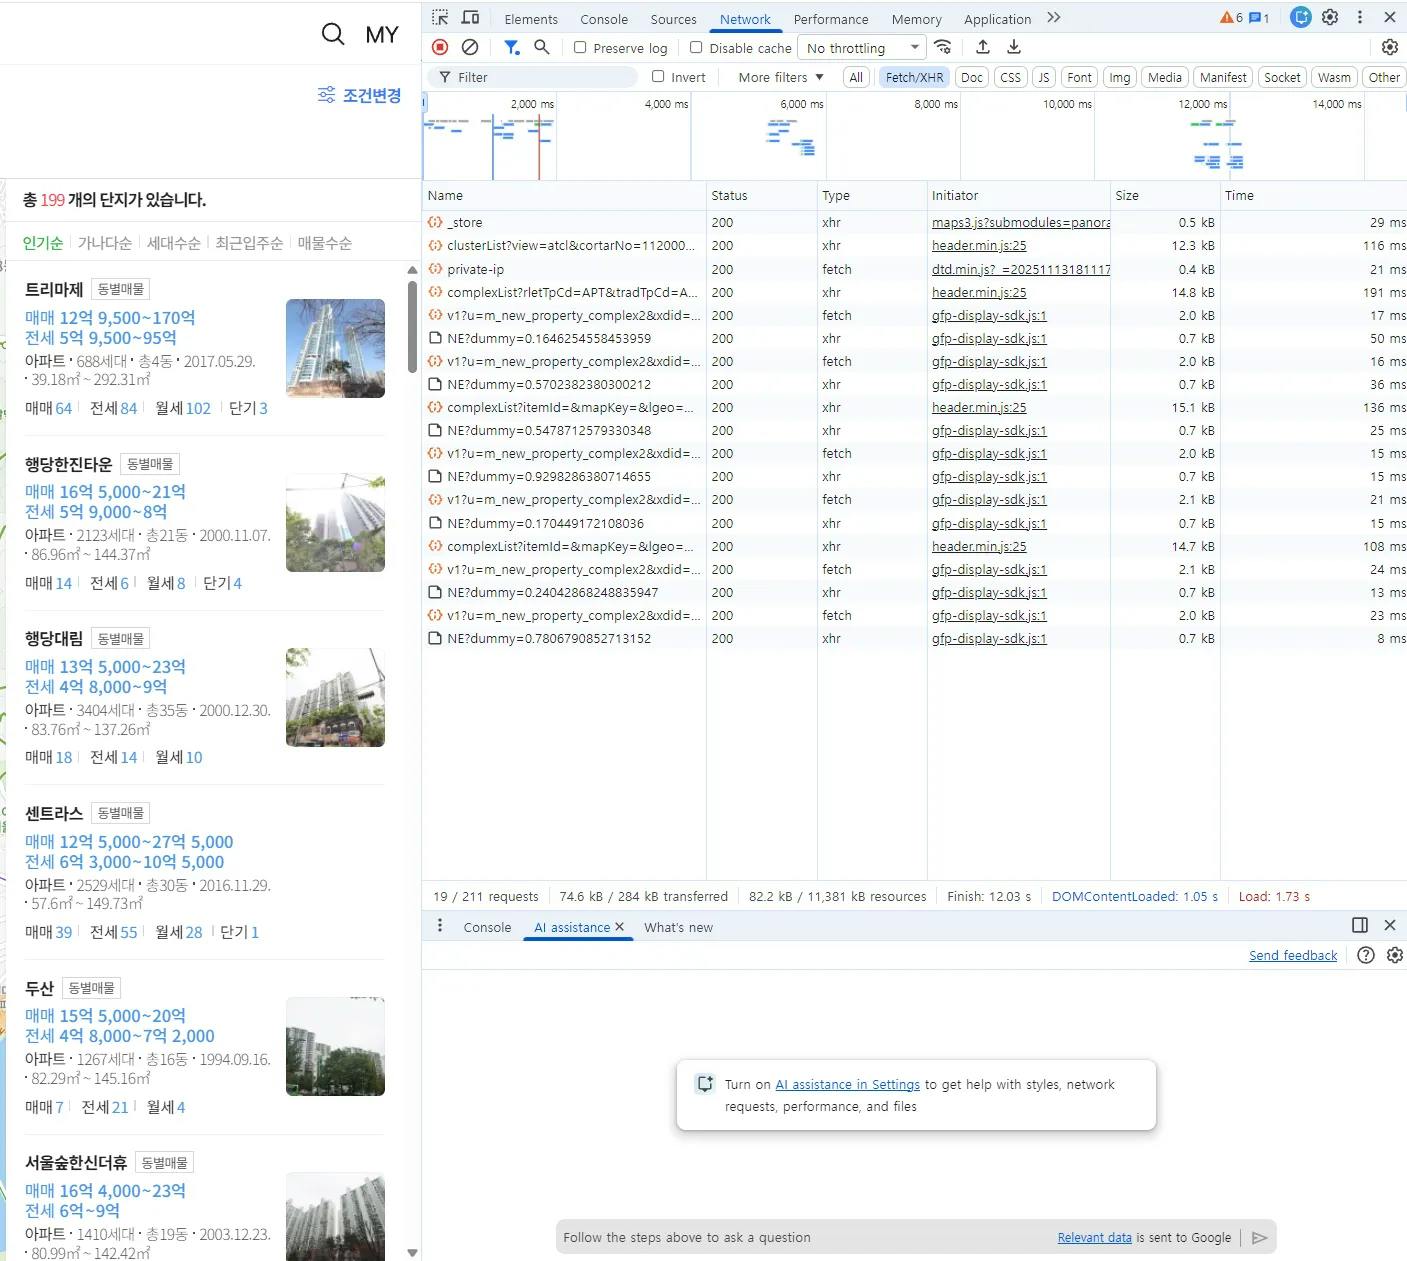Switch to the Console tab
Screen dimensions: 1407x1261
604,19
